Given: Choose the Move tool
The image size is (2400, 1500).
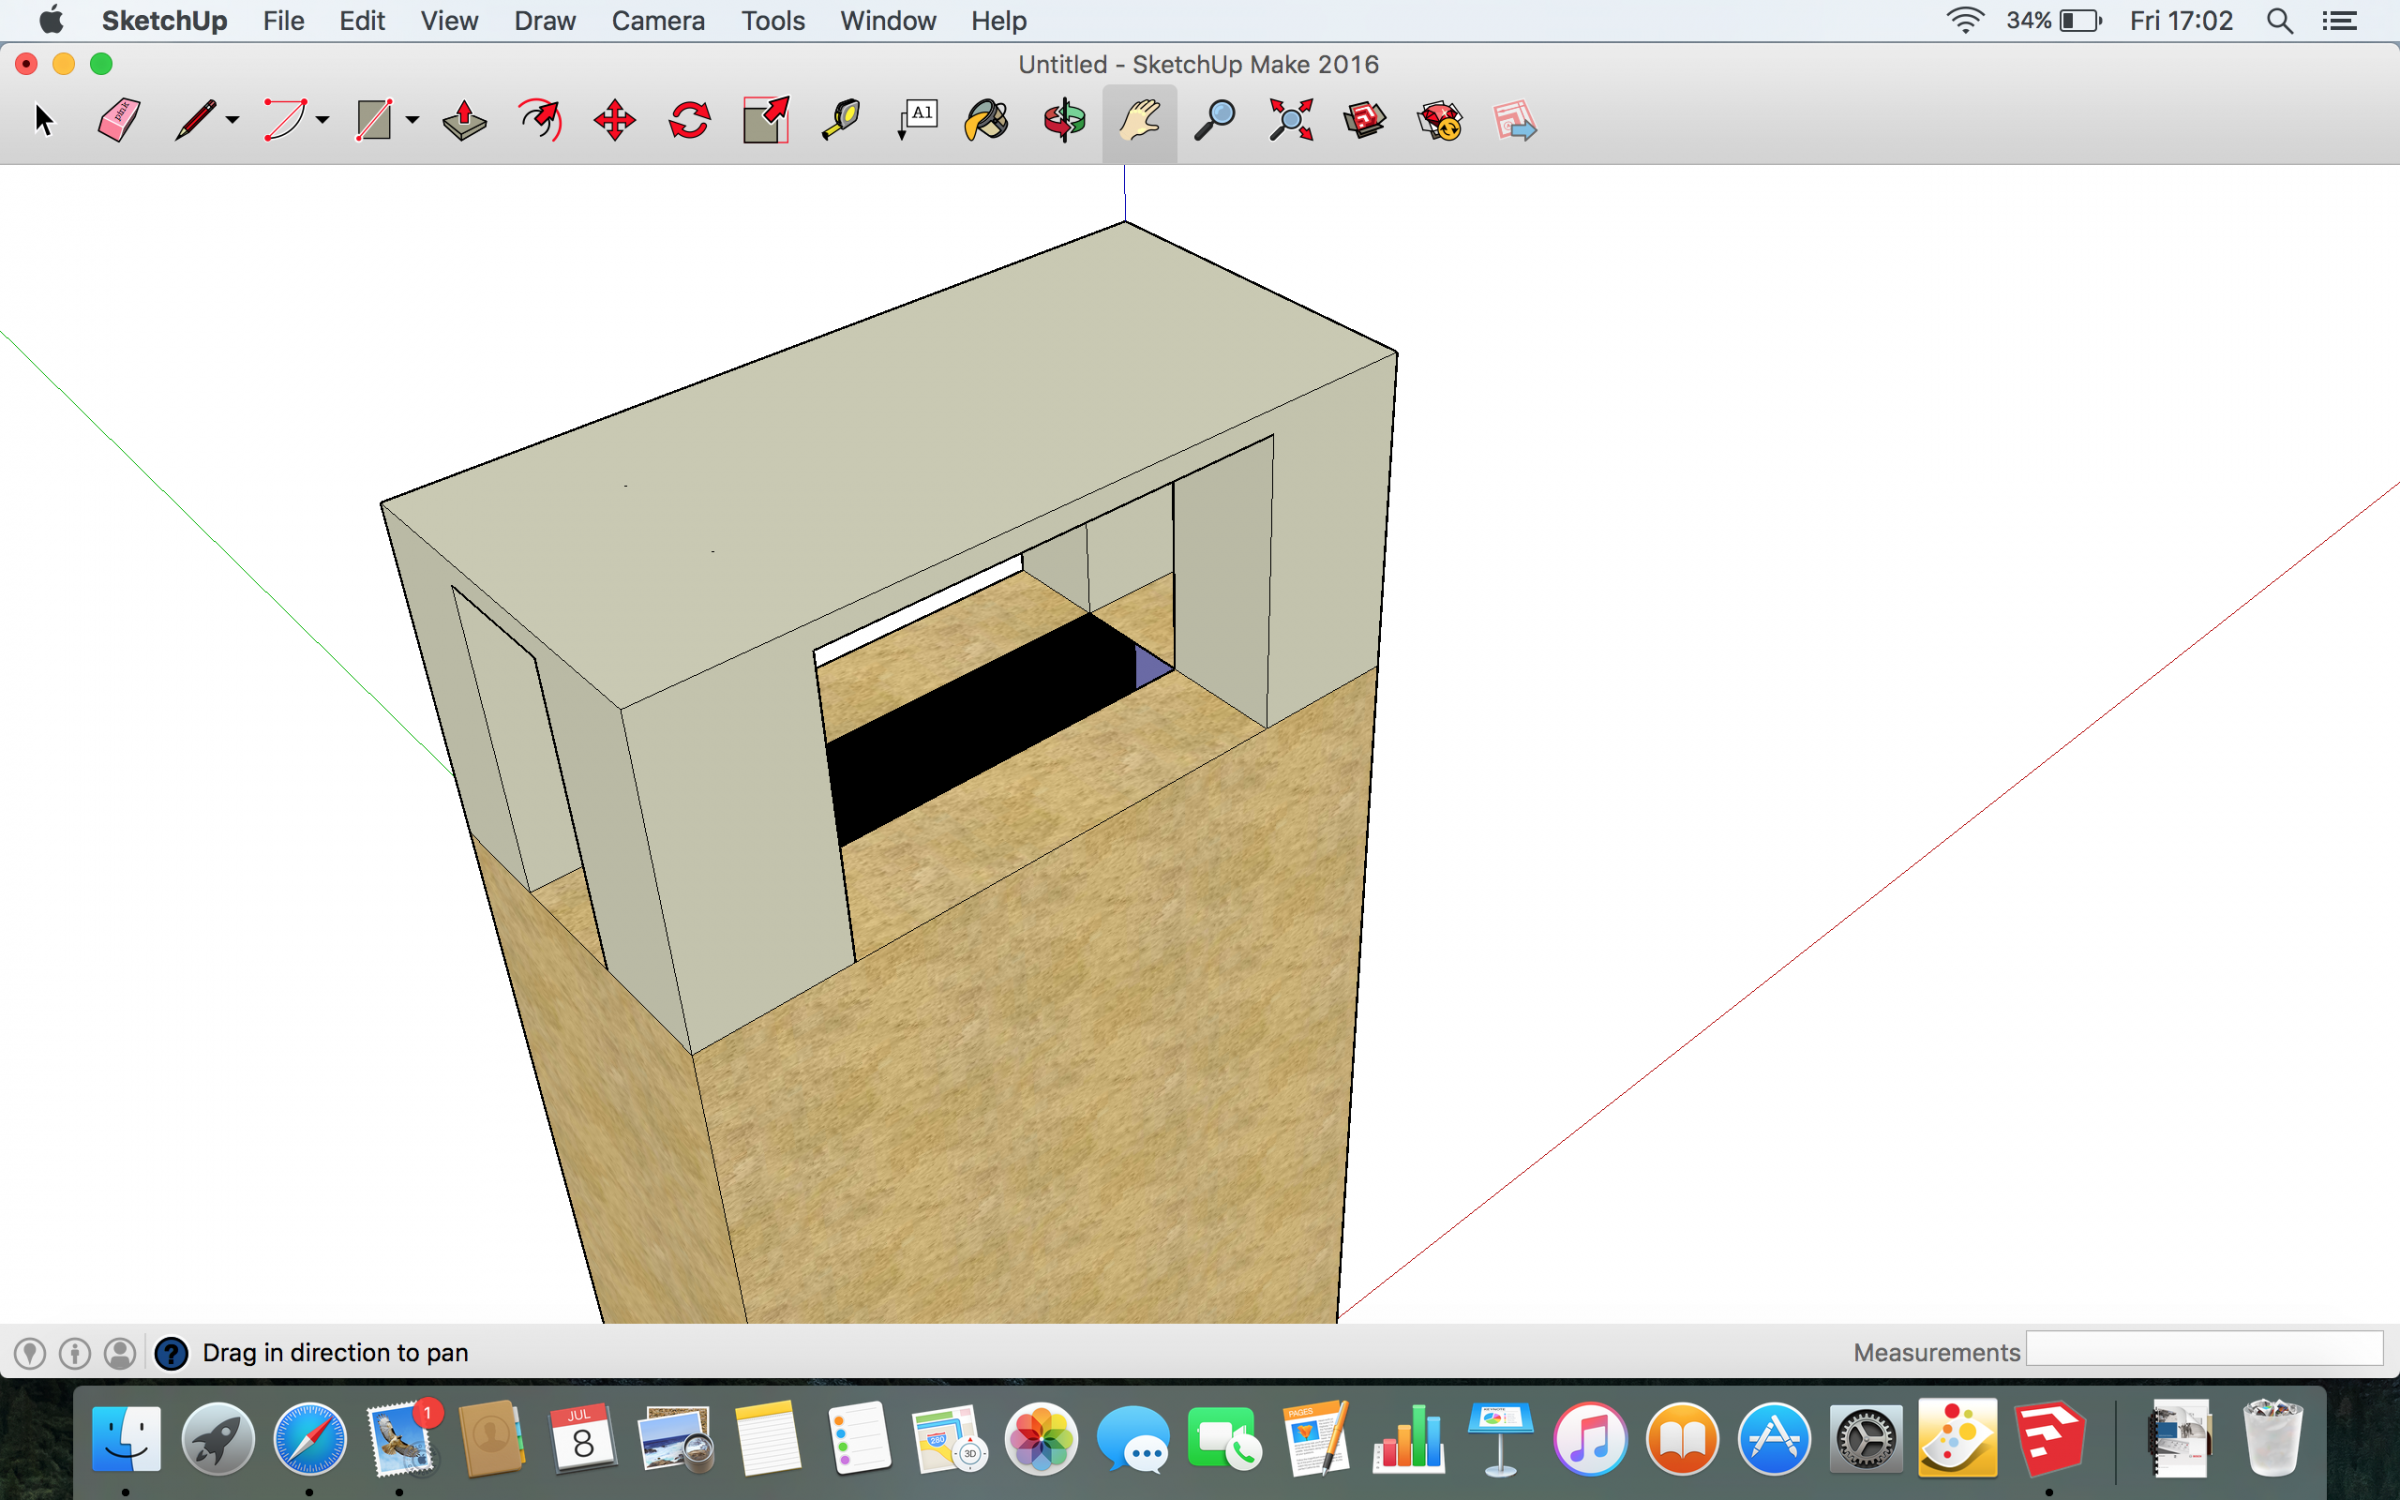Looking at the screenshot, I should click(614, 121).
